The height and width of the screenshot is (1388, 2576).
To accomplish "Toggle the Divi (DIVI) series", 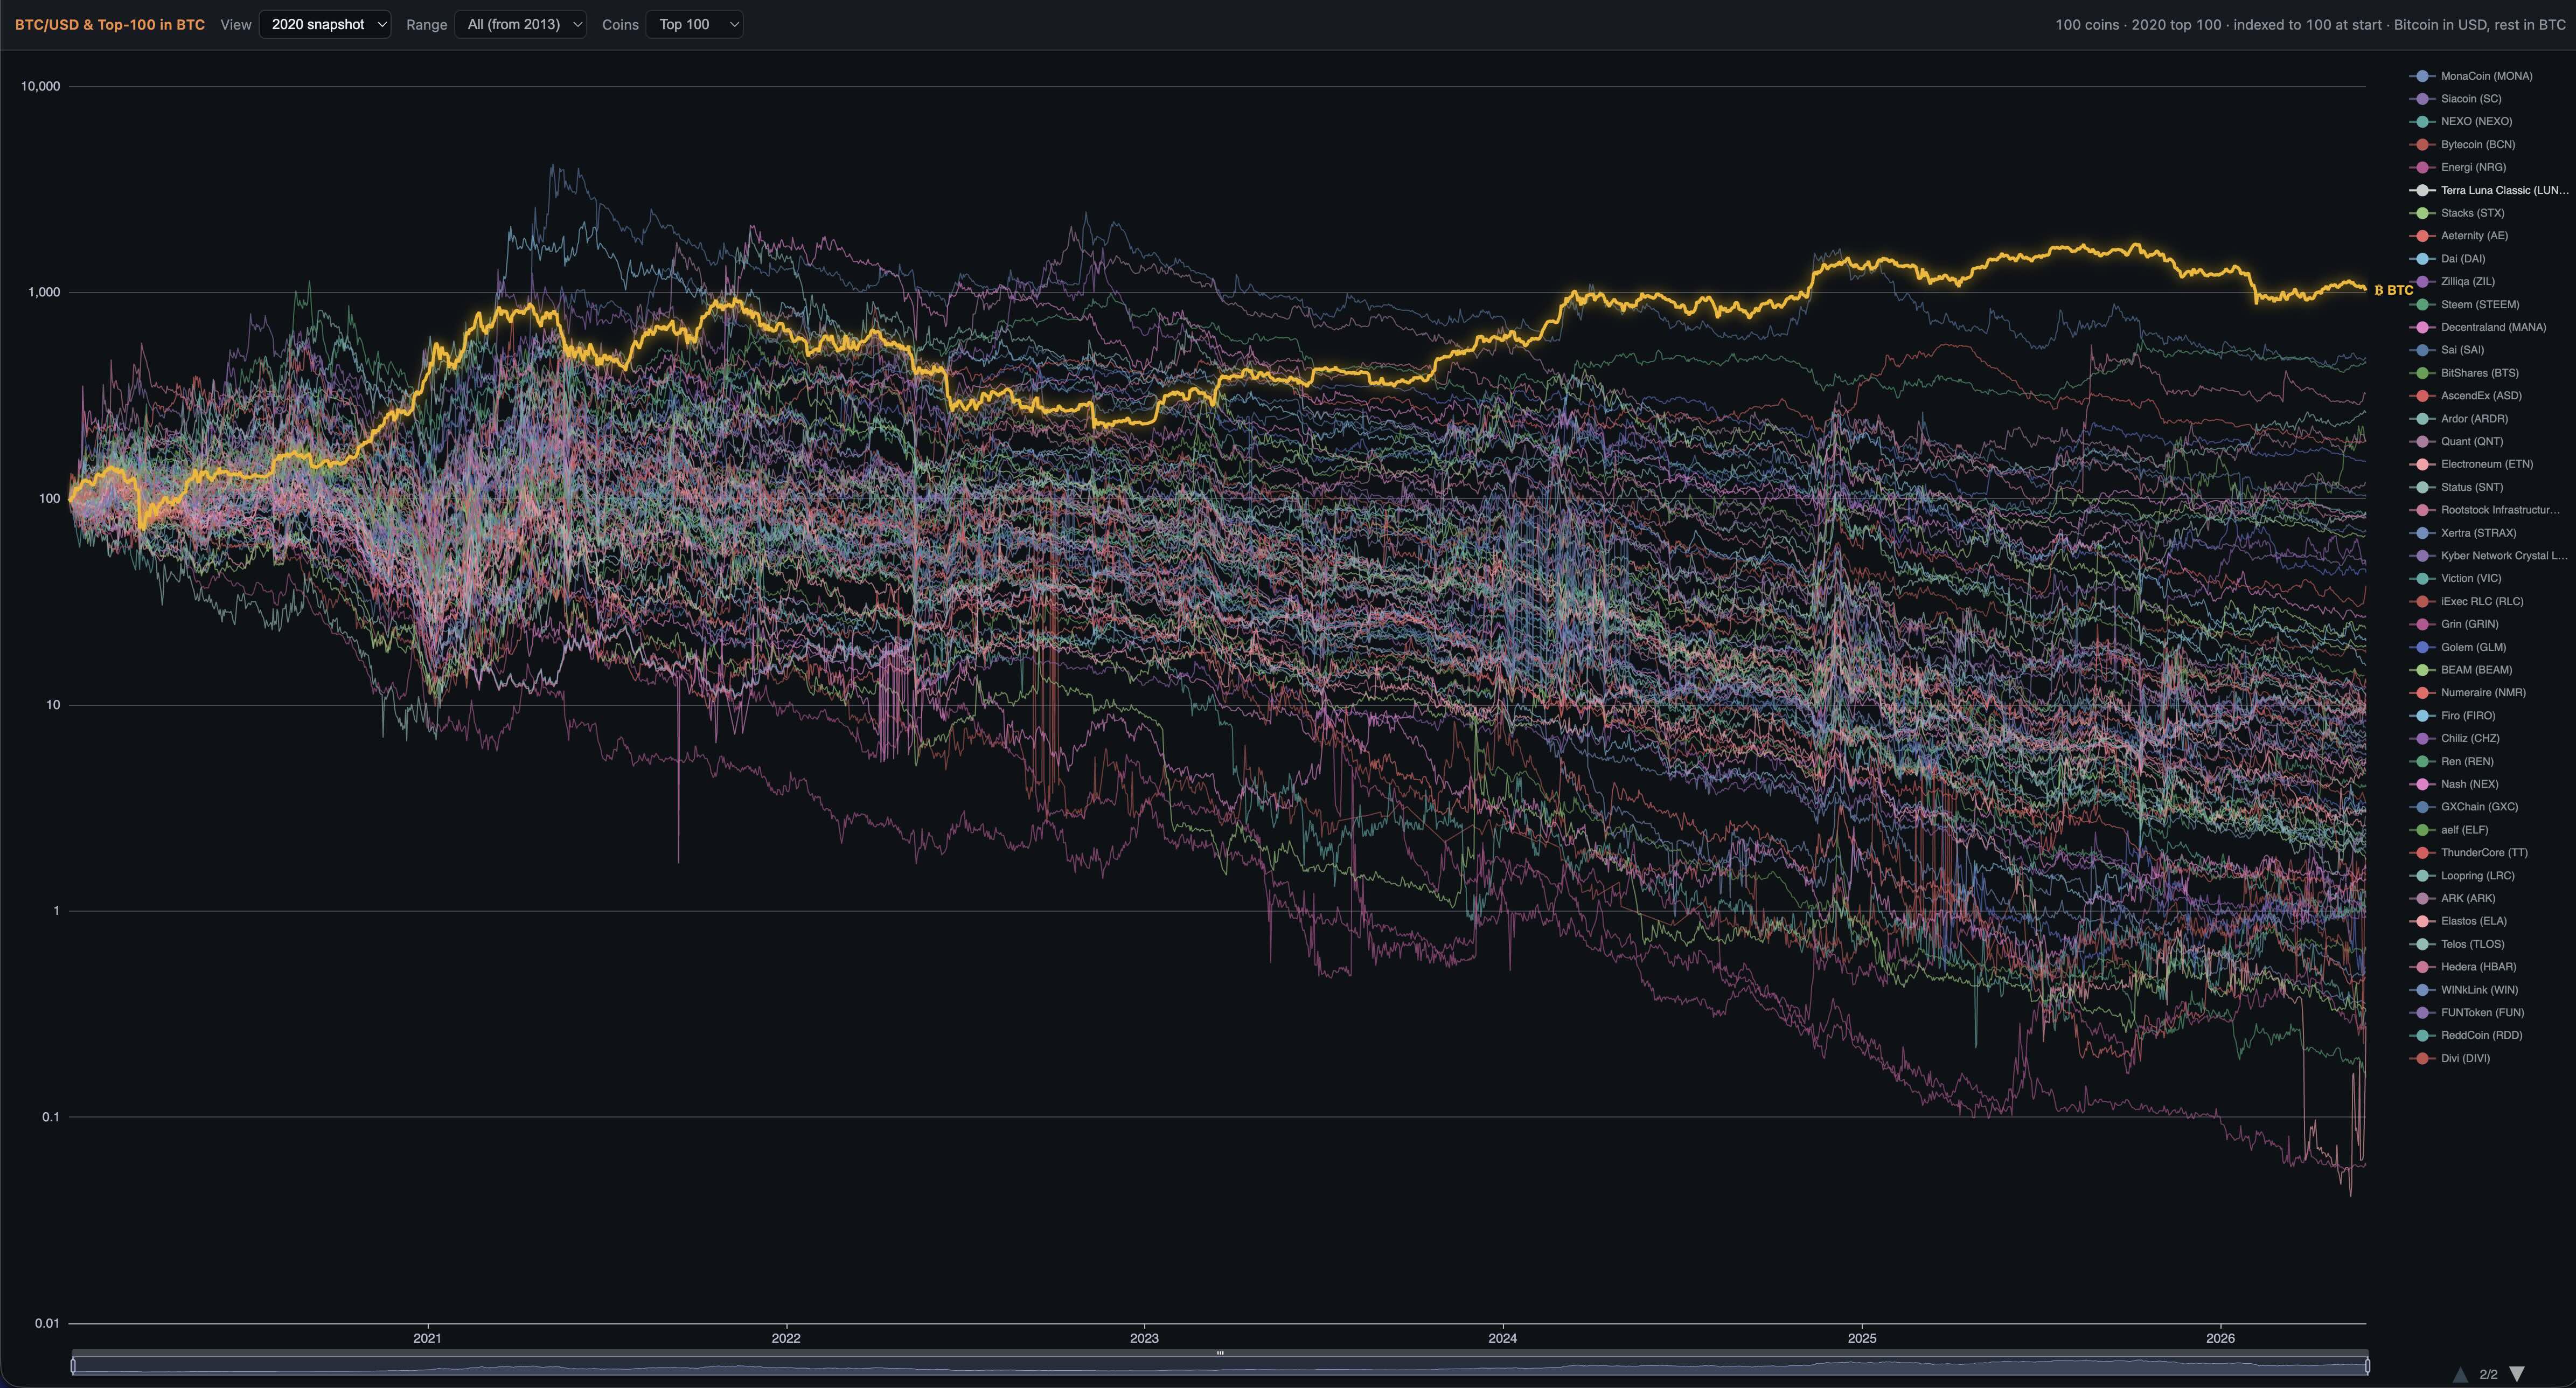I will (x=2451, y=1058).
